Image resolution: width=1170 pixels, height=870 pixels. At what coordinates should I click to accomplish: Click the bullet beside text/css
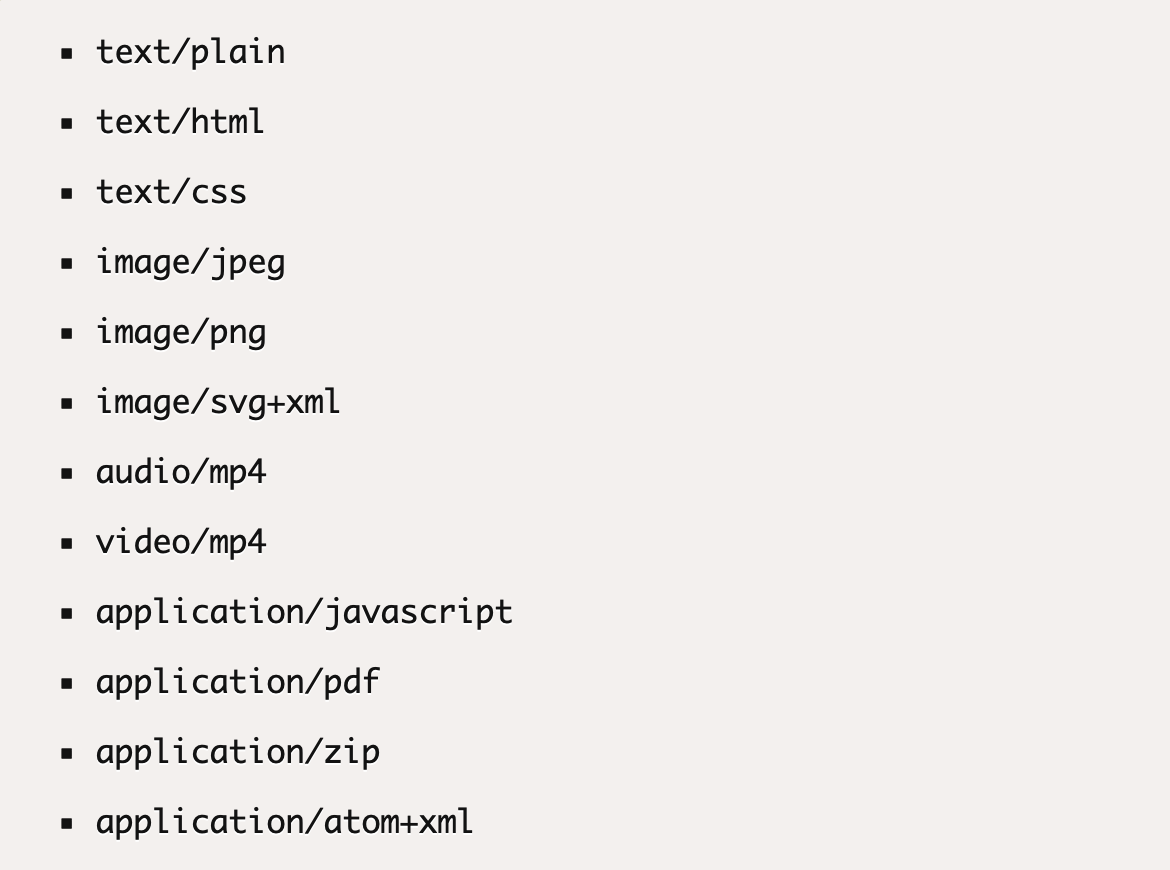click(67, 193)
